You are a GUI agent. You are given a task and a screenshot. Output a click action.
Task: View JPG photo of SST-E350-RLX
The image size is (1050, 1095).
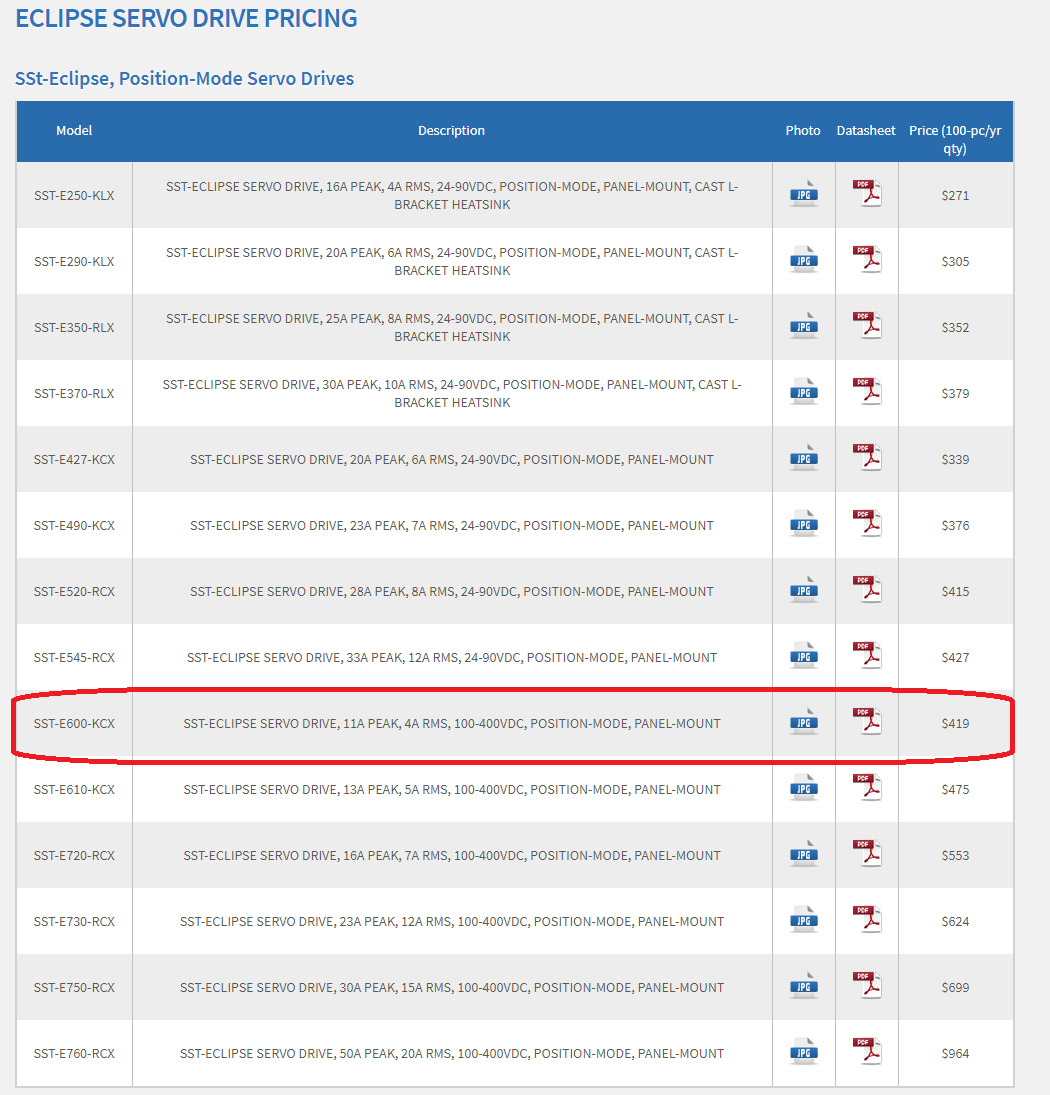pos(804,325)
